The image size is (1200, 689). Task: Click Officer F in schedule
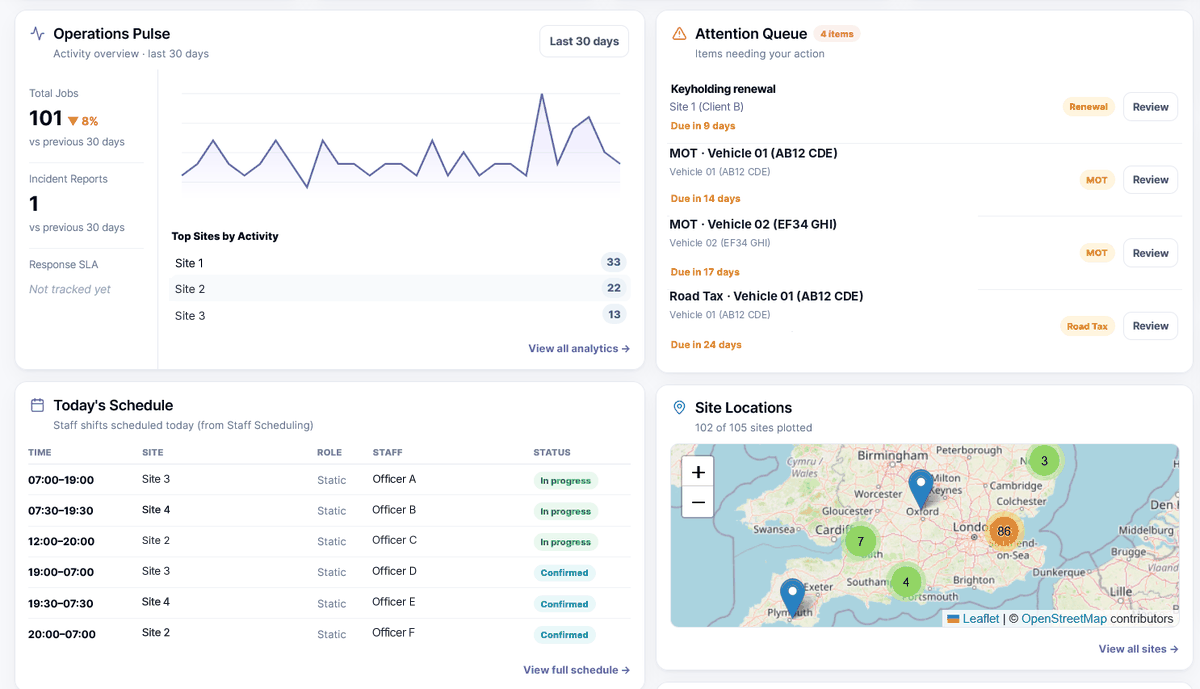tap(394, 632)
